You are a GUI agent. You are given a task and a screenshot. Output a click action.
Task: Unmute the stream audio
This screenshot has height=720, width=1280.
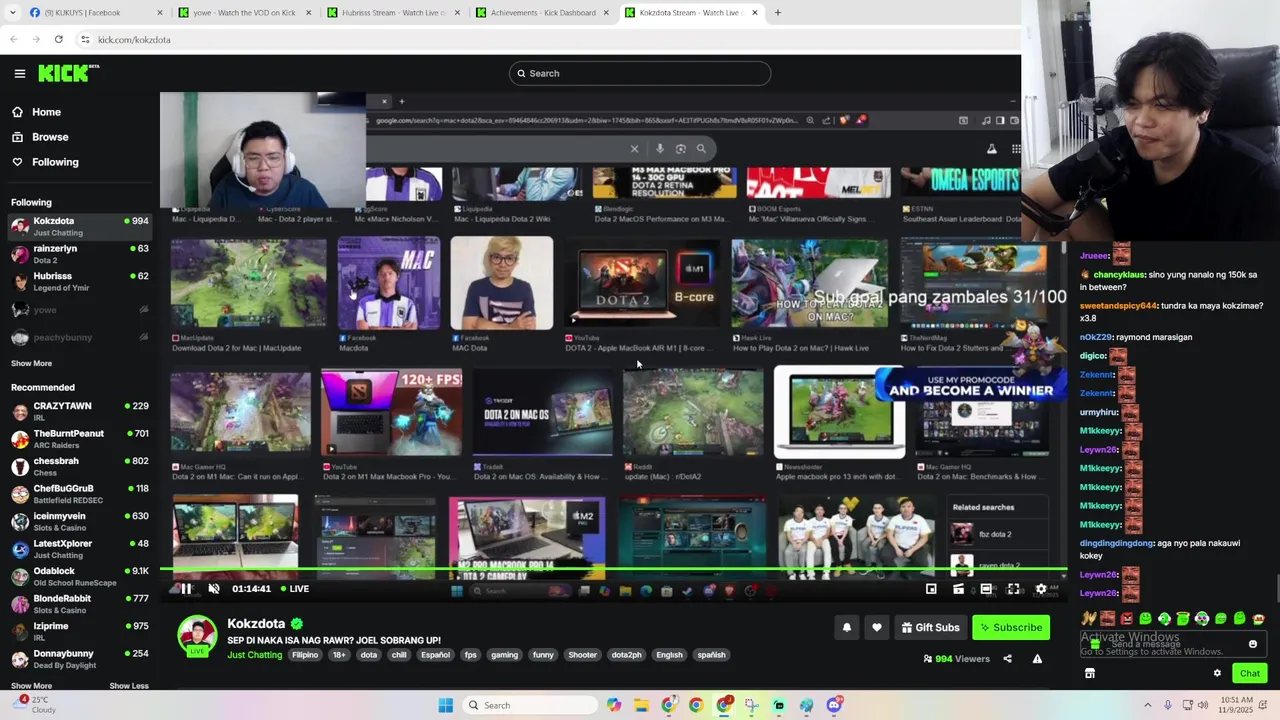point(213,589)
